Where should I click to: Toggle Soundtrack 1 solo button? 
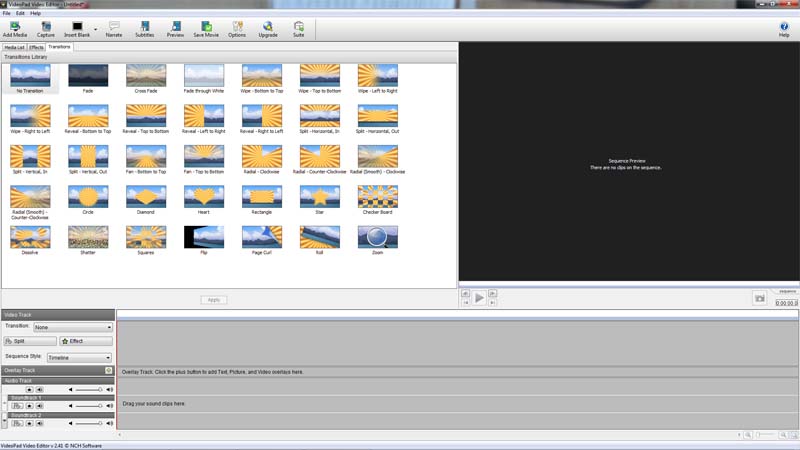pyautogui.click(x=29, y=406)
